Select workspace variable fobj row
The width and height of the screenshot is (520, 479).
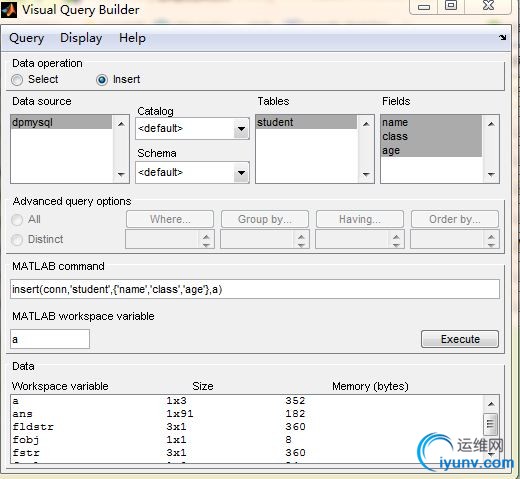pos(247,440)
